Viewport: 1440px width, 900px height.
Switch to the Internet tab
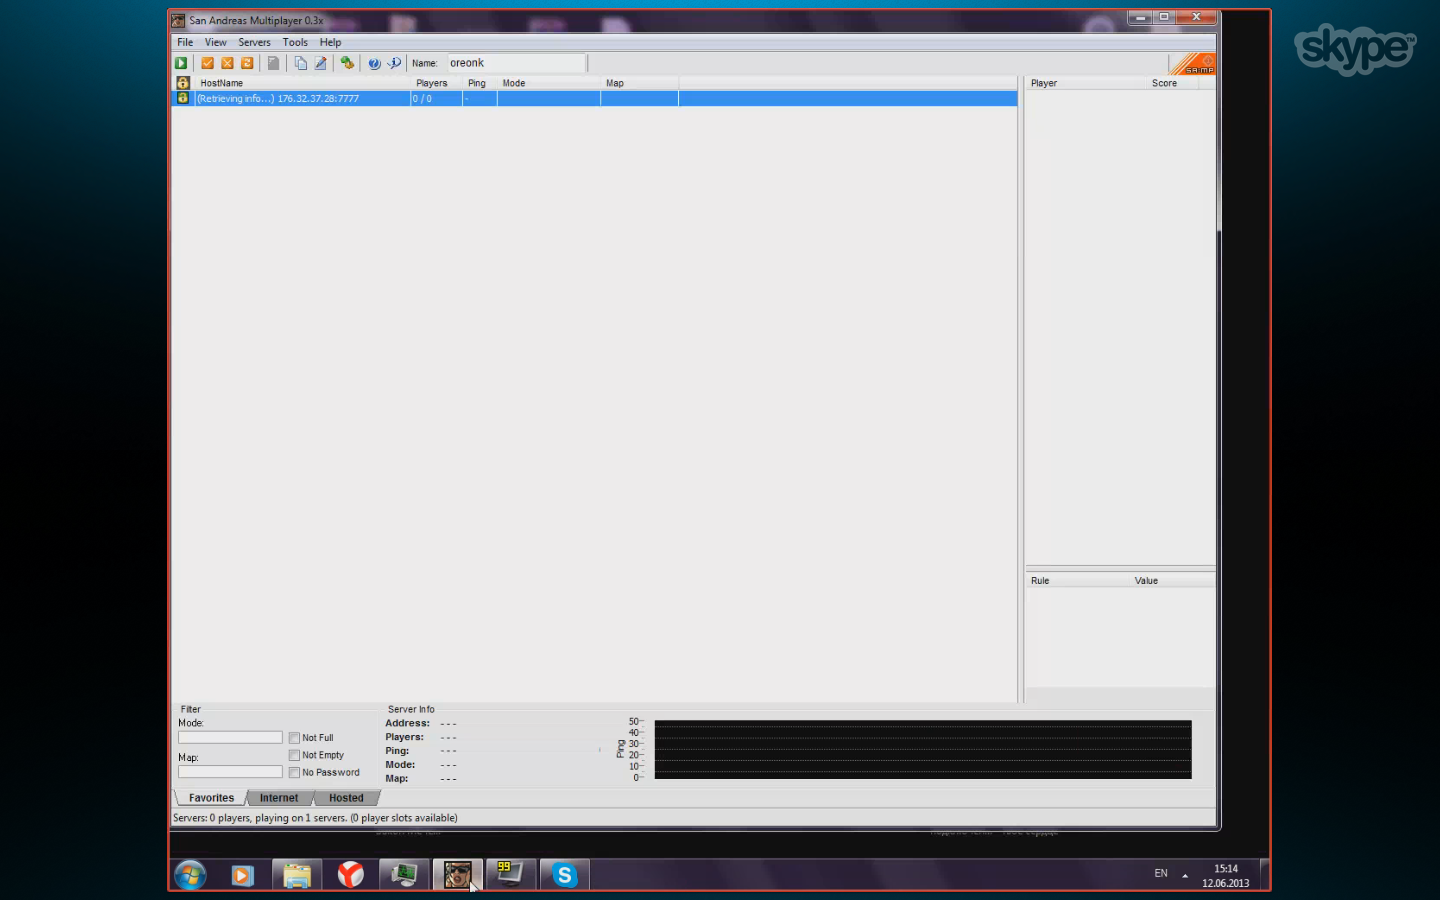279,798
